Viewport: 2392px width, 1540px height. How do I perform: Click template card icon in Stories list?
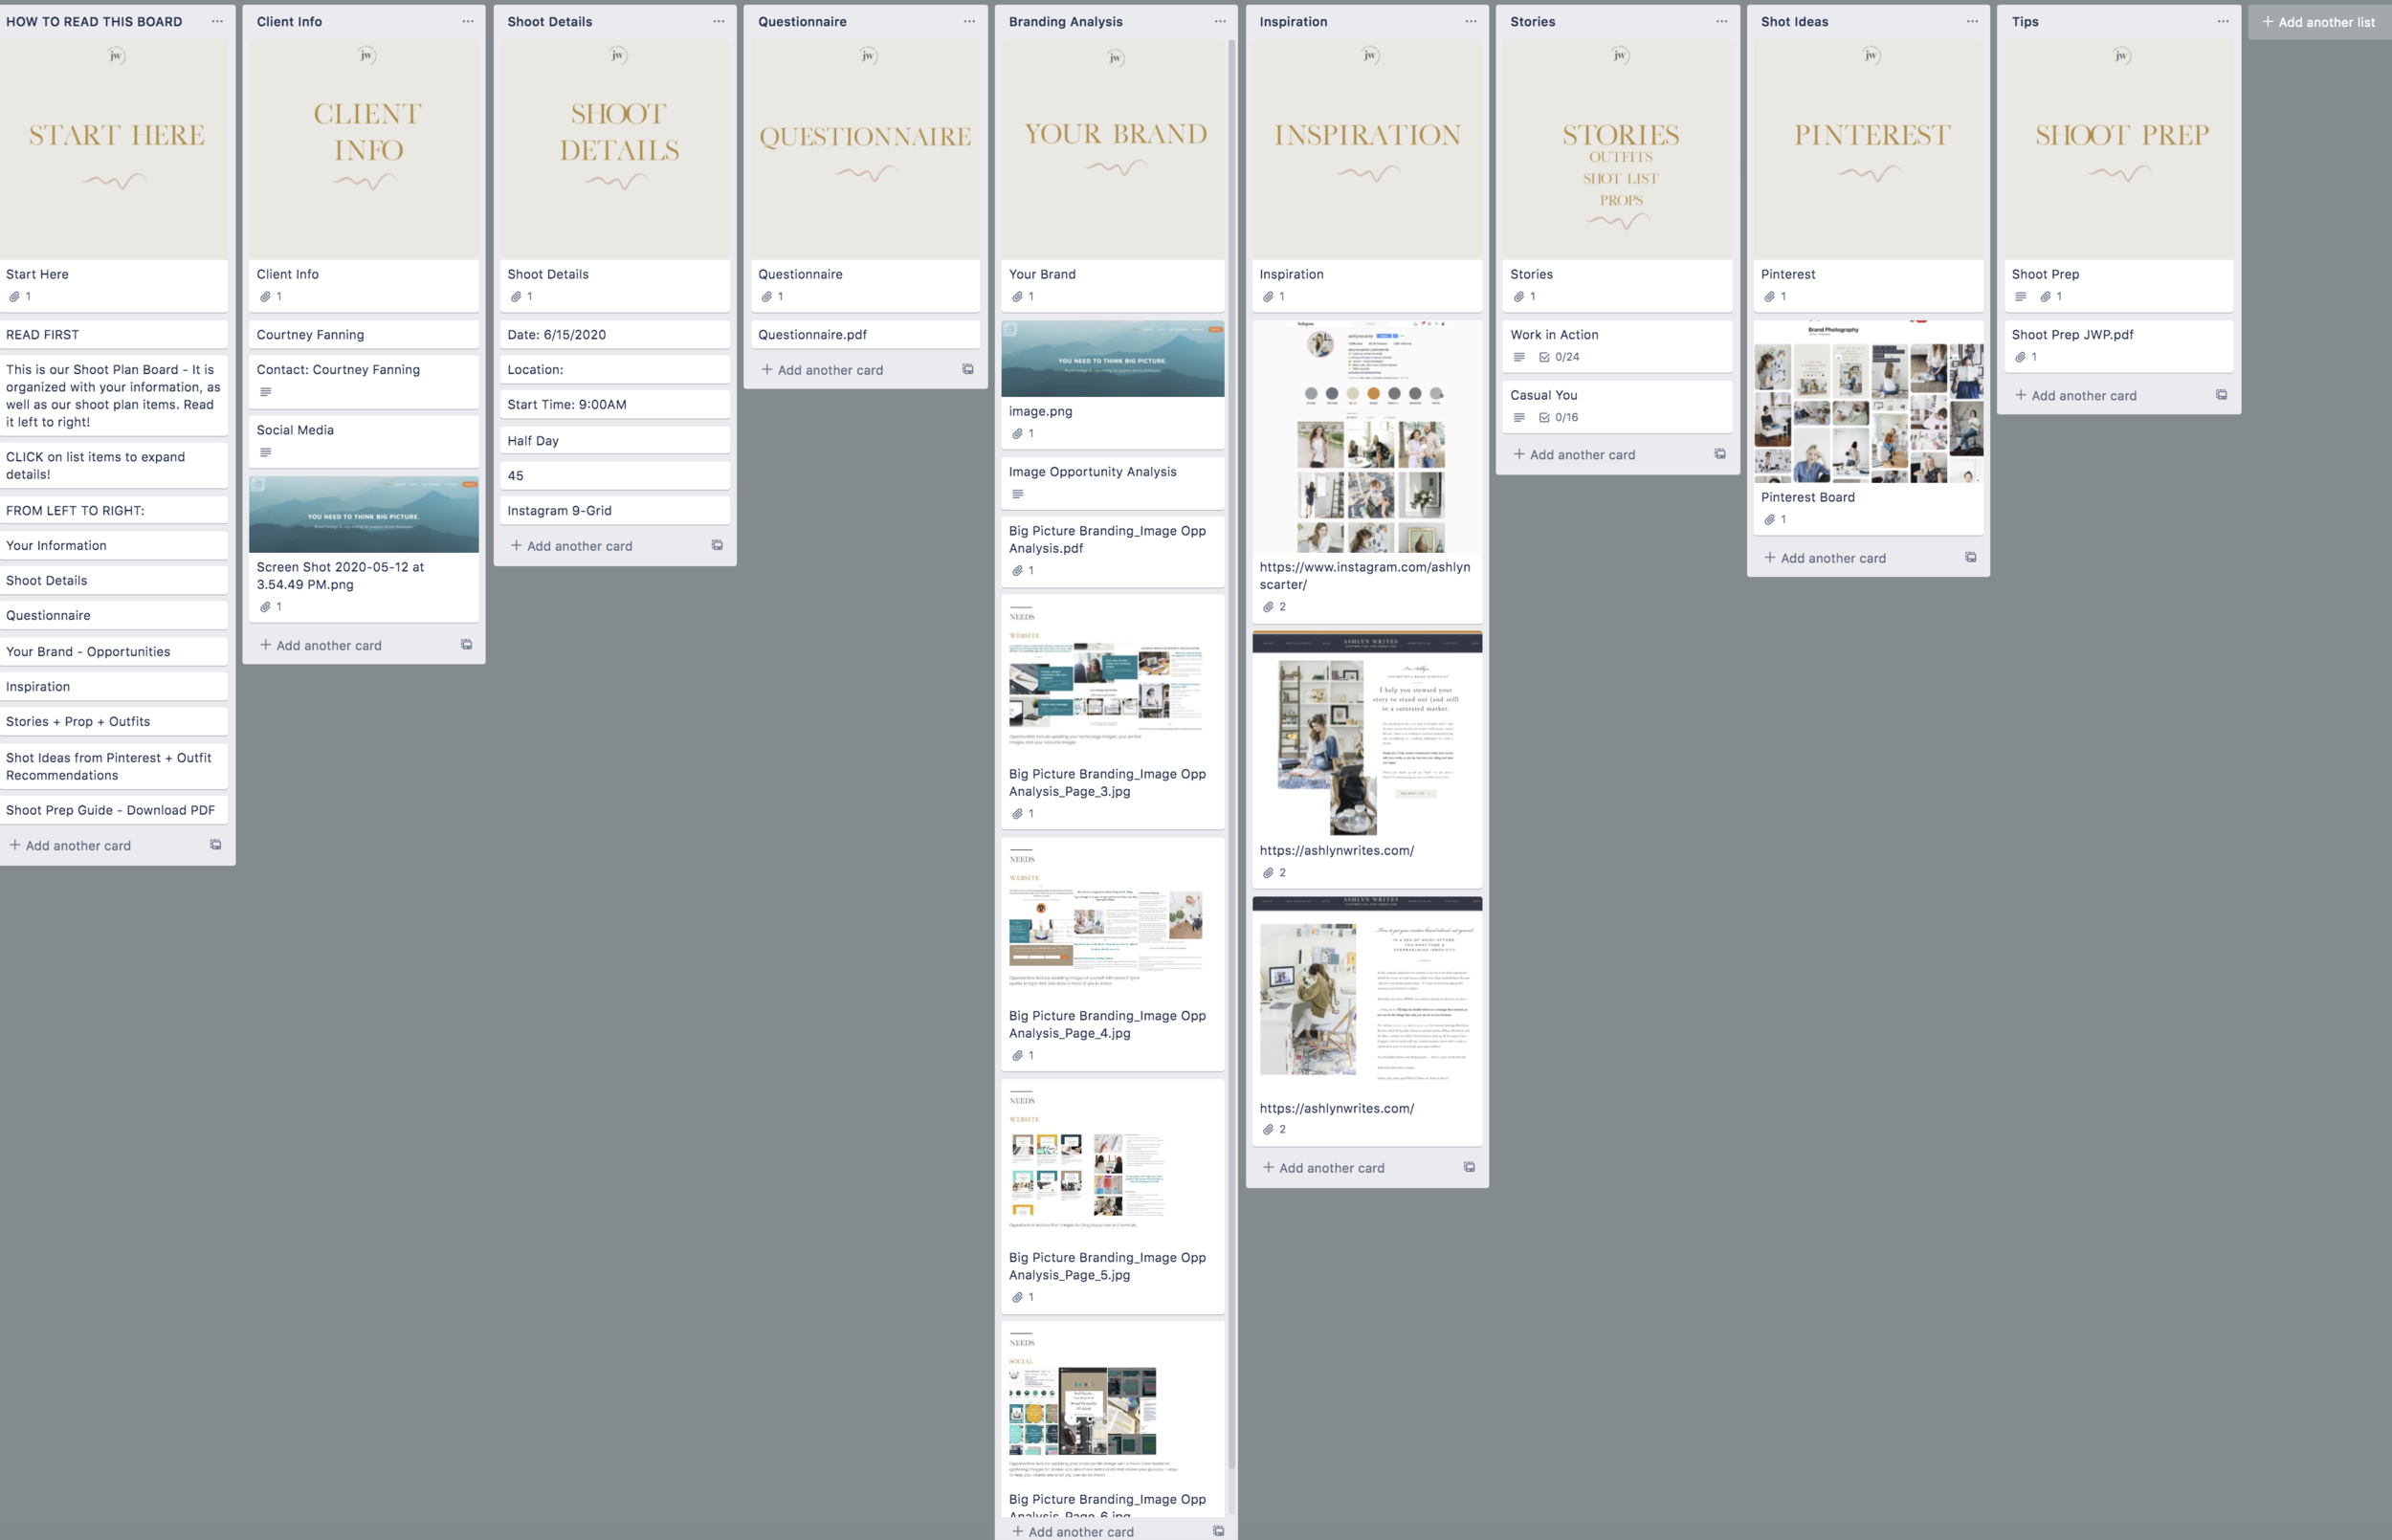[1719, 453]
